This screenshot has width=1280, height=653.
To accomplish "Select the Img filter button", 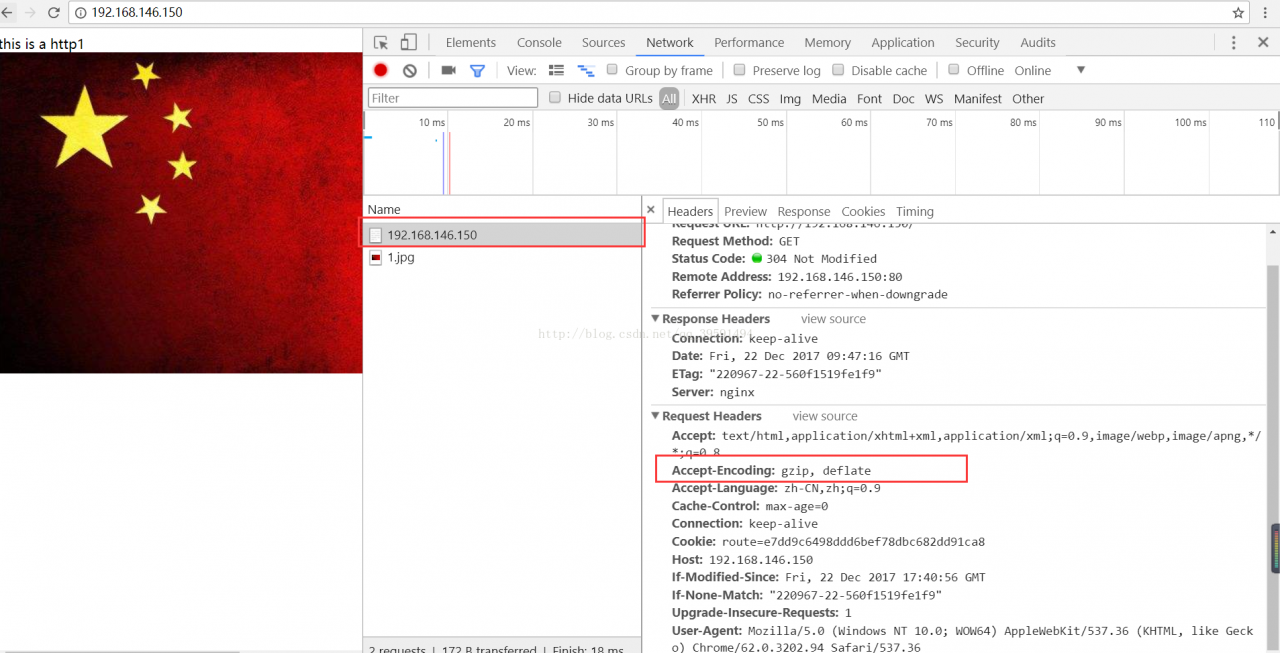I will click(x=790, y=98).
